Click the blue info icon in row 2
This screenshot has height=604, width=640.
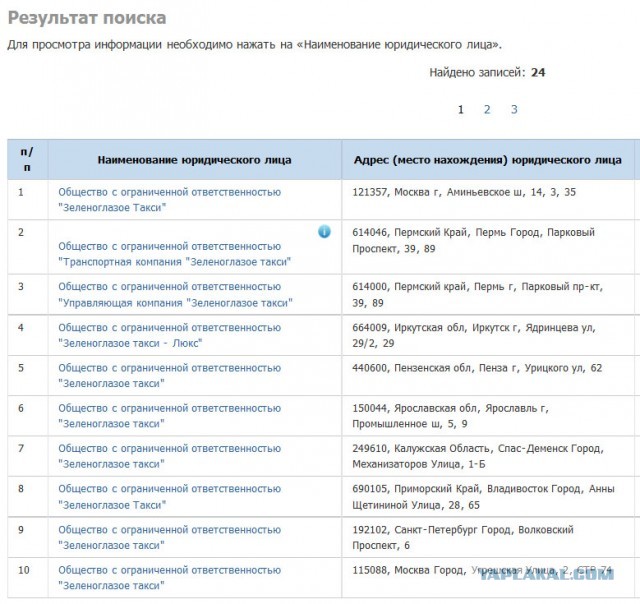324,232
